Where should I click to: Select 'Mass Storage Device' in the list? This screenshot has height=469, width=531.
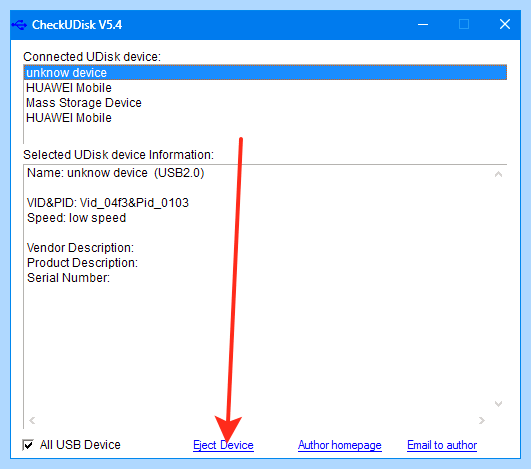[84, 103]
